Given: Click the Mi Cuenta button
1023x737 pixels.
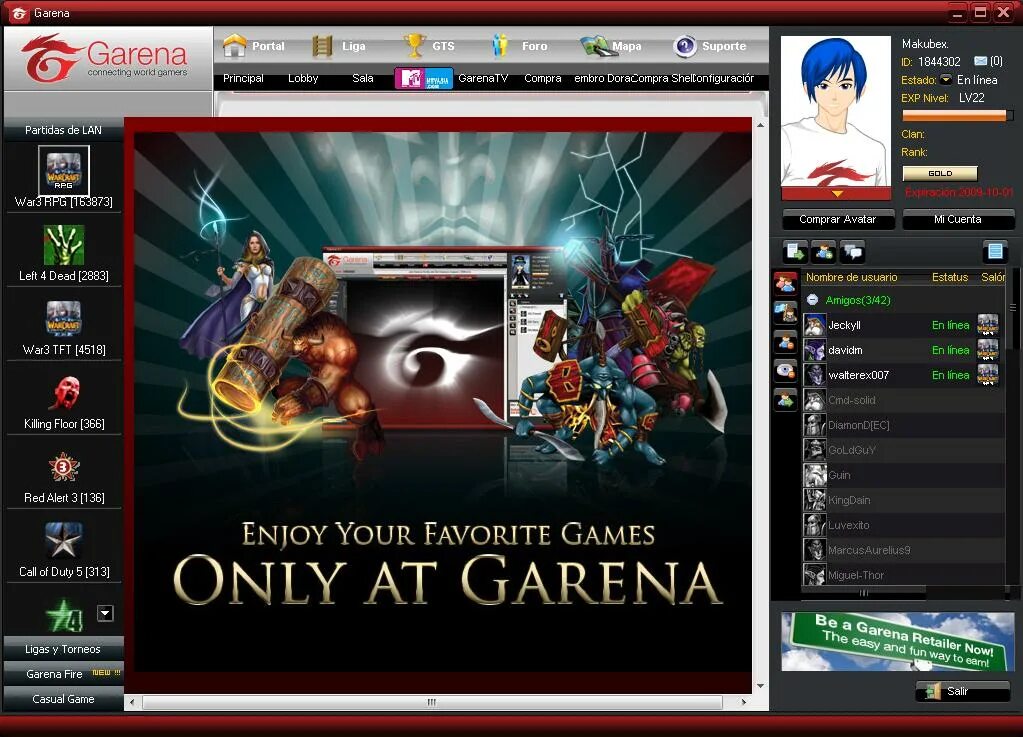Looking at the screenshot, I should [x=958, y=219].
